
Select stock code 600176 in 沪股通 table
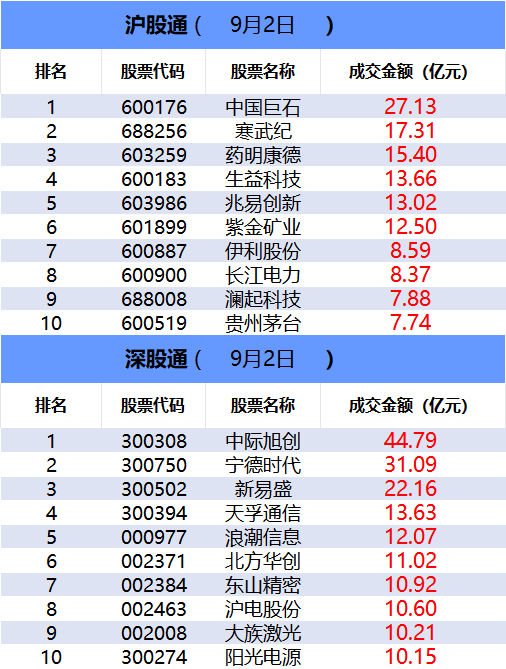(154, 107)
